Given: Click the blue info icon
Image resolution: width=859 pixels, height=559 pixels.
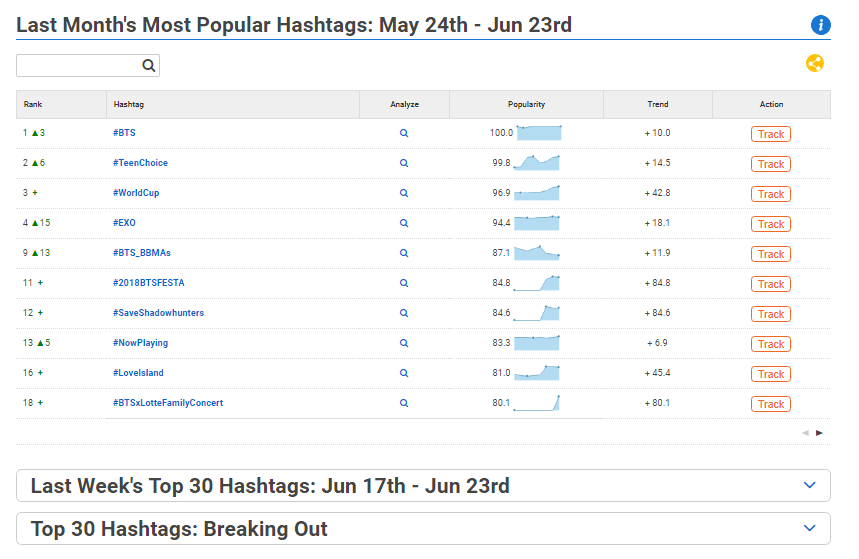Looking at the screenshot, I should (x=820, y=25).
